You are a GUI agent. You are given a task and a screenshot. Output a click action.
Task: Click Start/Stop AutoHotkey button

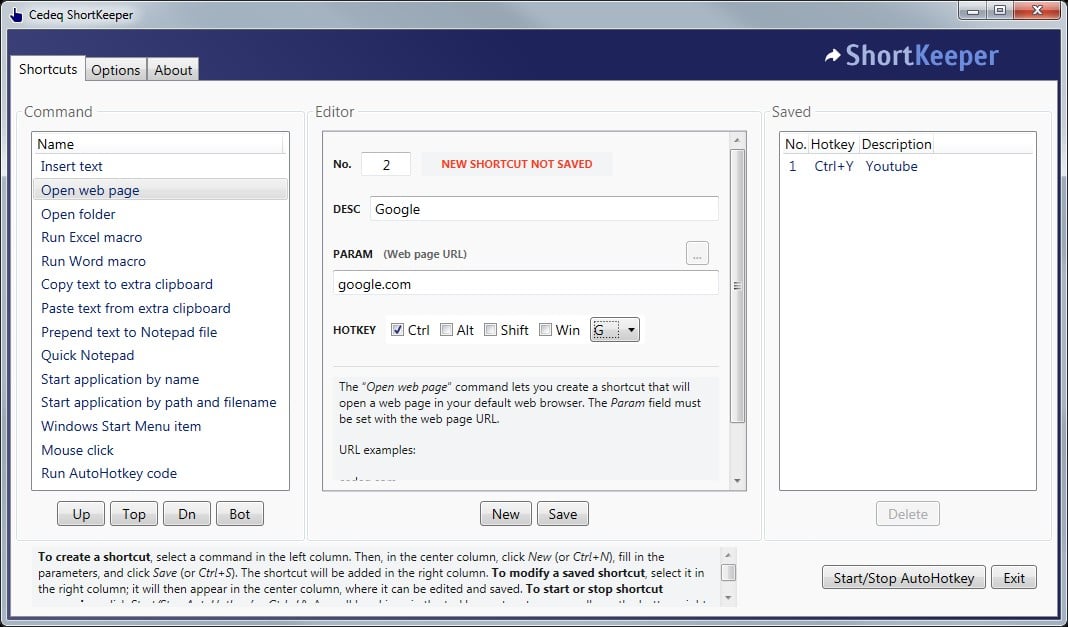point(904,577)
